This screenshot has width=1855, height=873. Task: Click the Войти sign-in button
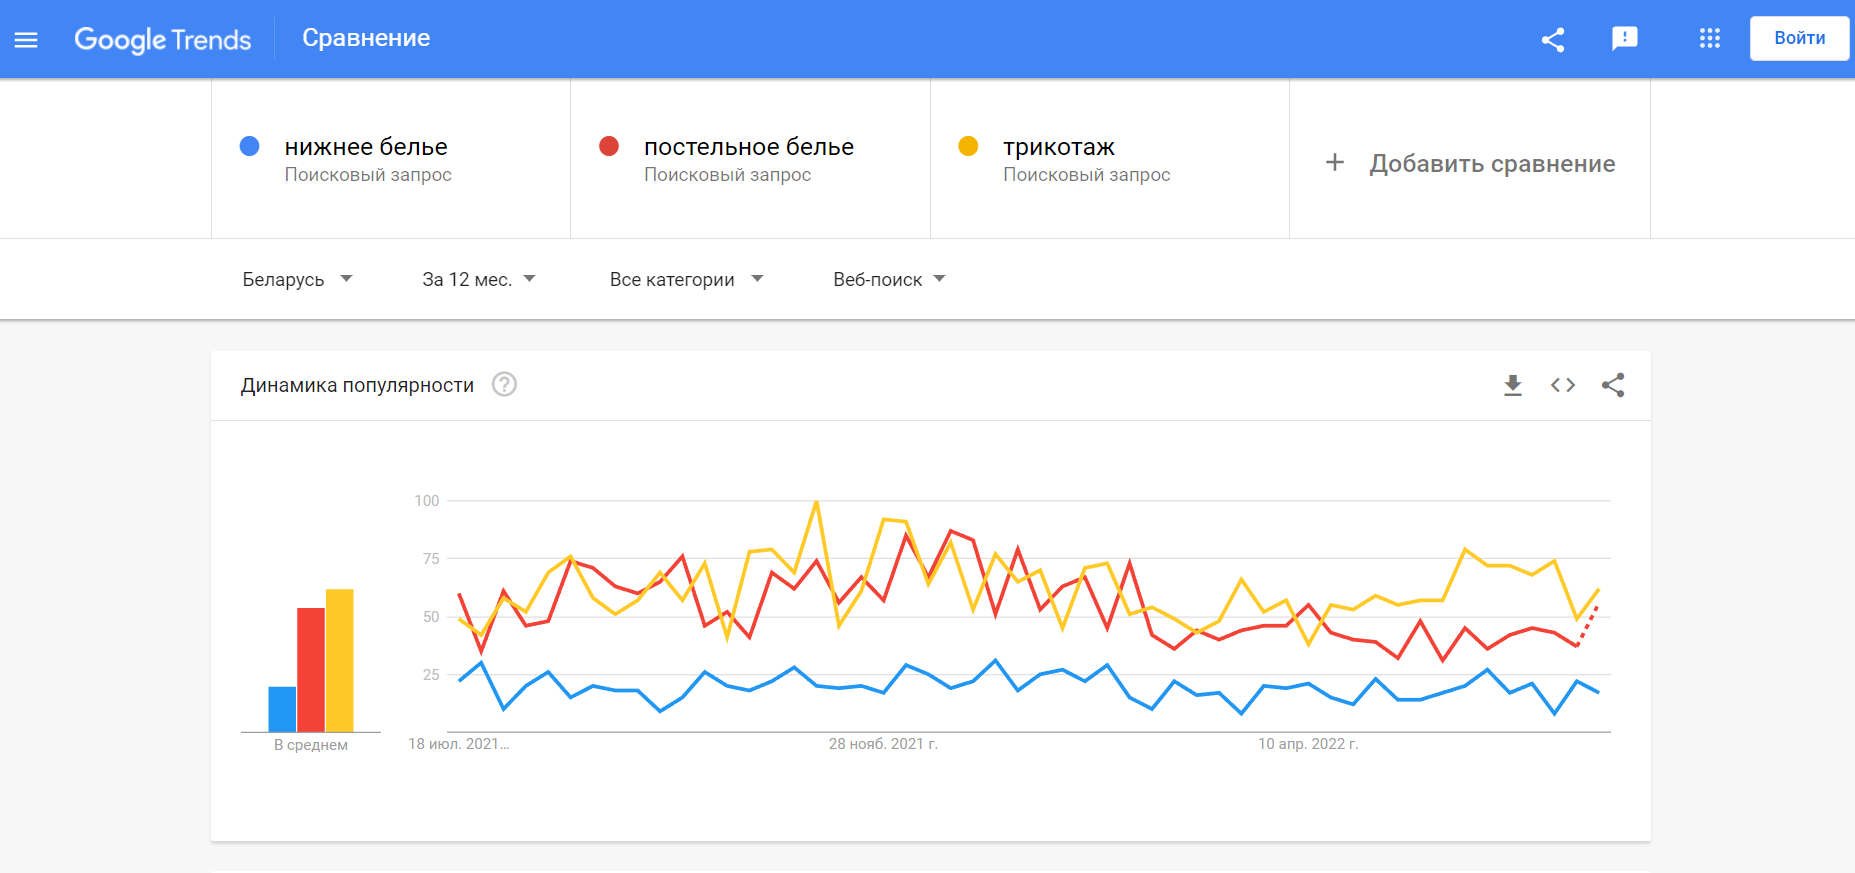coord(1799,38)
